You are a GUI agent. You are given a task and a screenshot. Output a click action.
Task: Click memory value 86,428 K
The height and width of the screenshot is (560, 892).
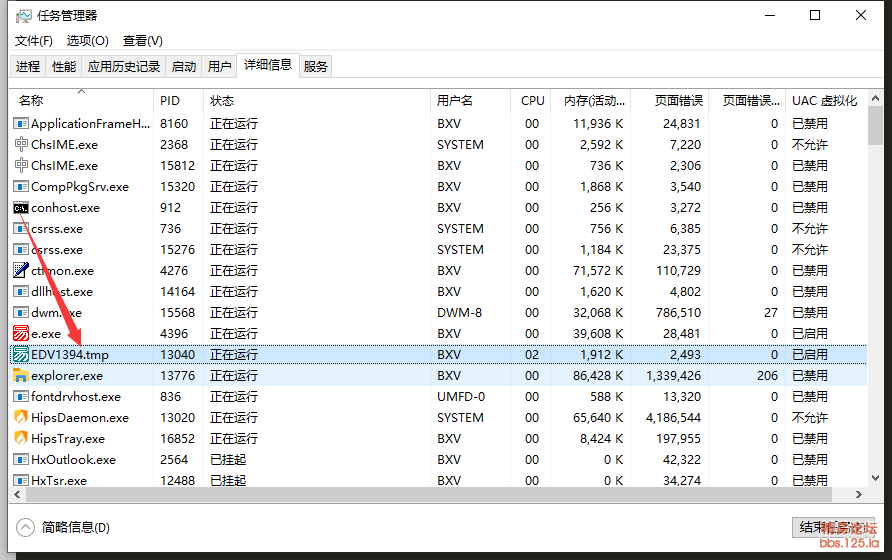(x=598, y=376)
